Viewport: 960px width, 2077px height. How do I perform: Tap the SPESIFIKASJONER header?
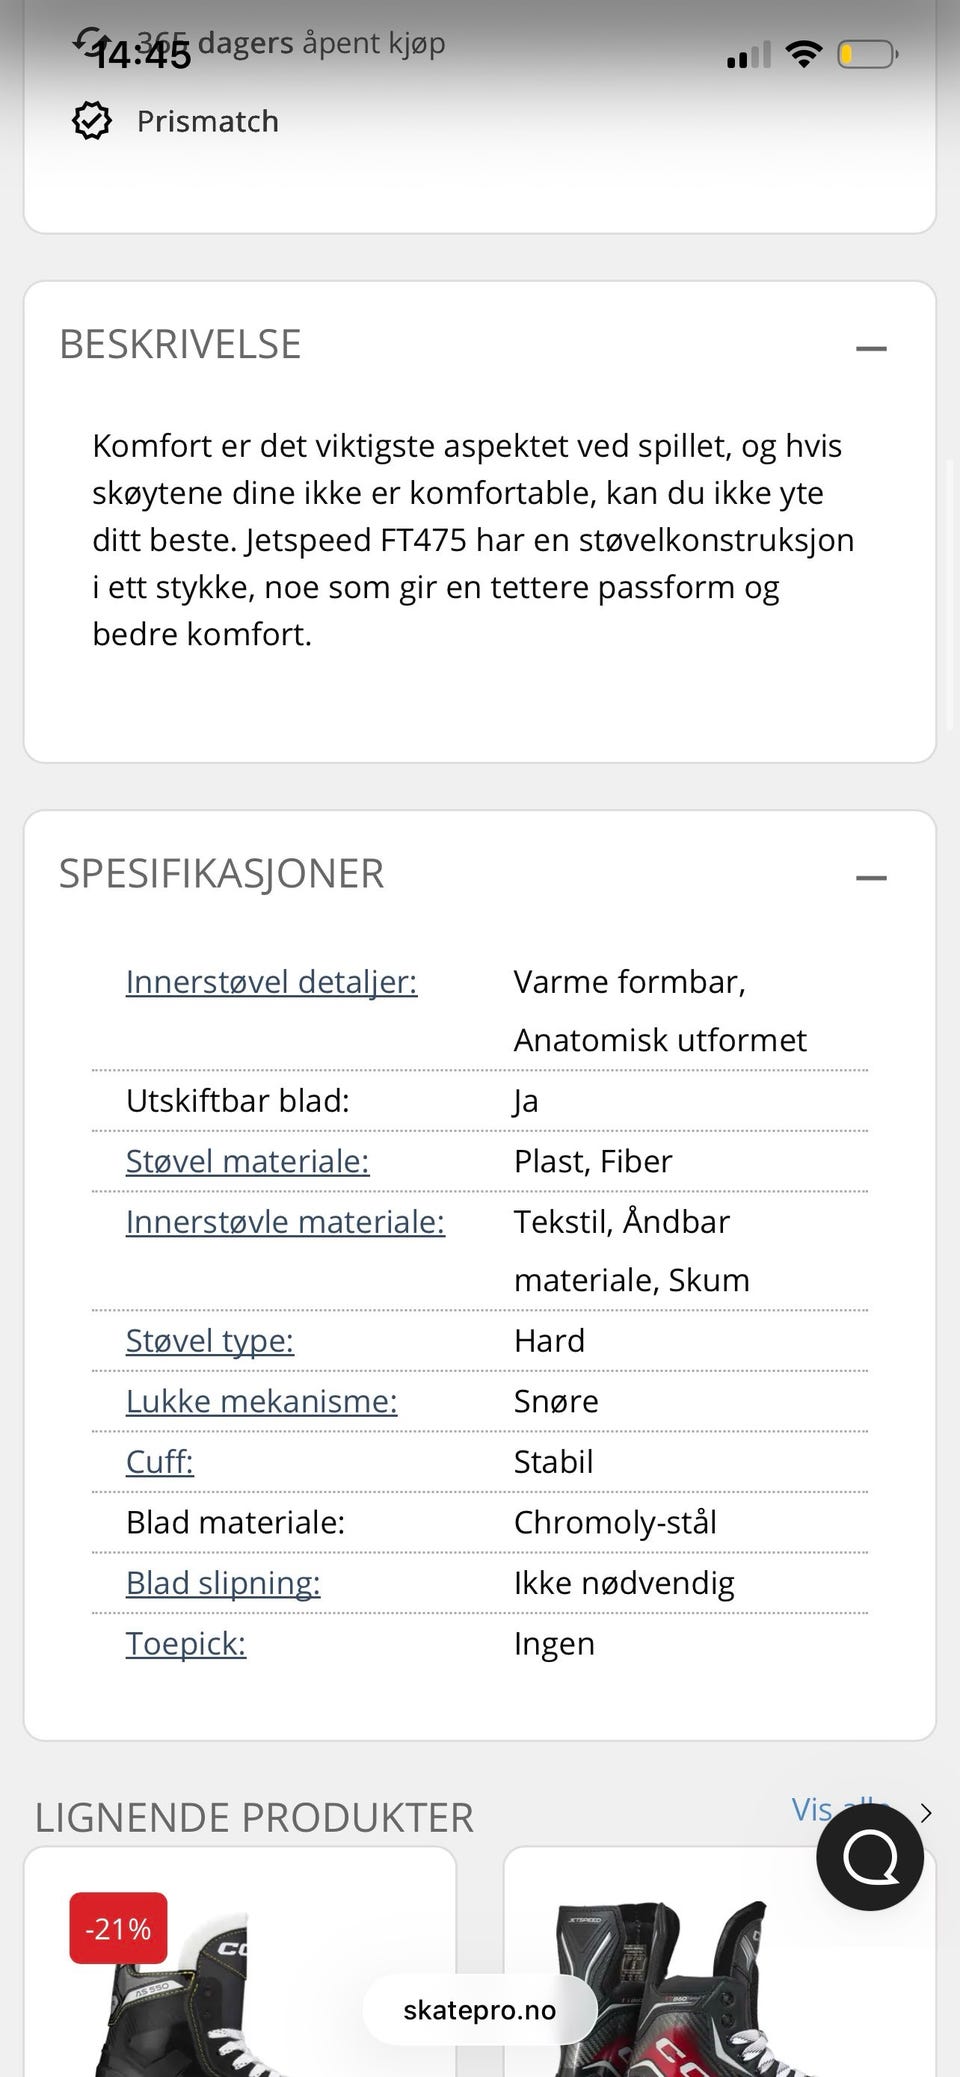[x=222, y=874]
